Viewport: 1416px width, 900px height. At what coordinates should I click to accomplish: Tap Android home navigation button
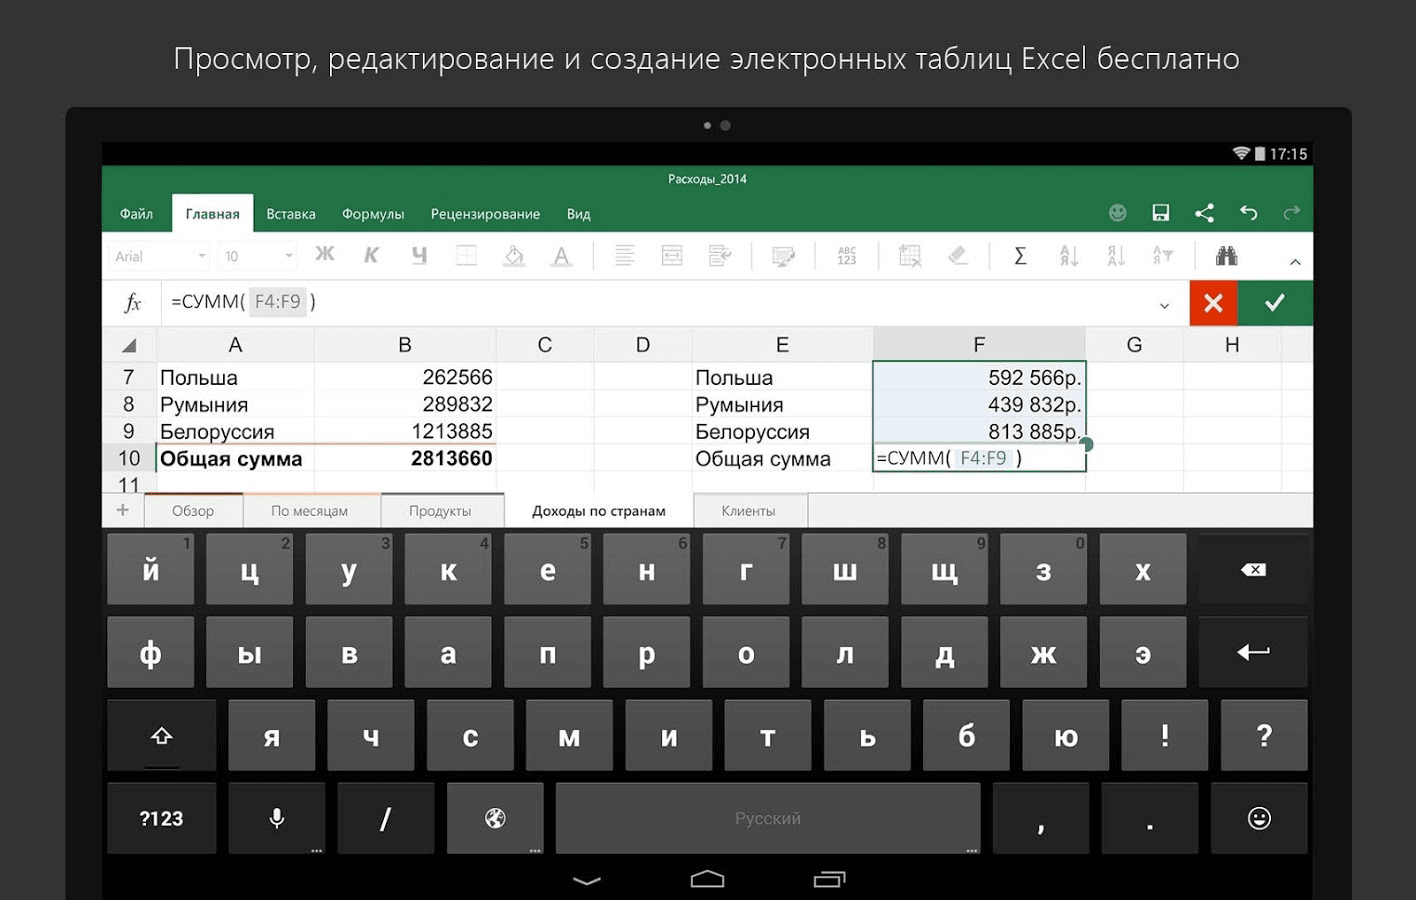pos(708,879)
